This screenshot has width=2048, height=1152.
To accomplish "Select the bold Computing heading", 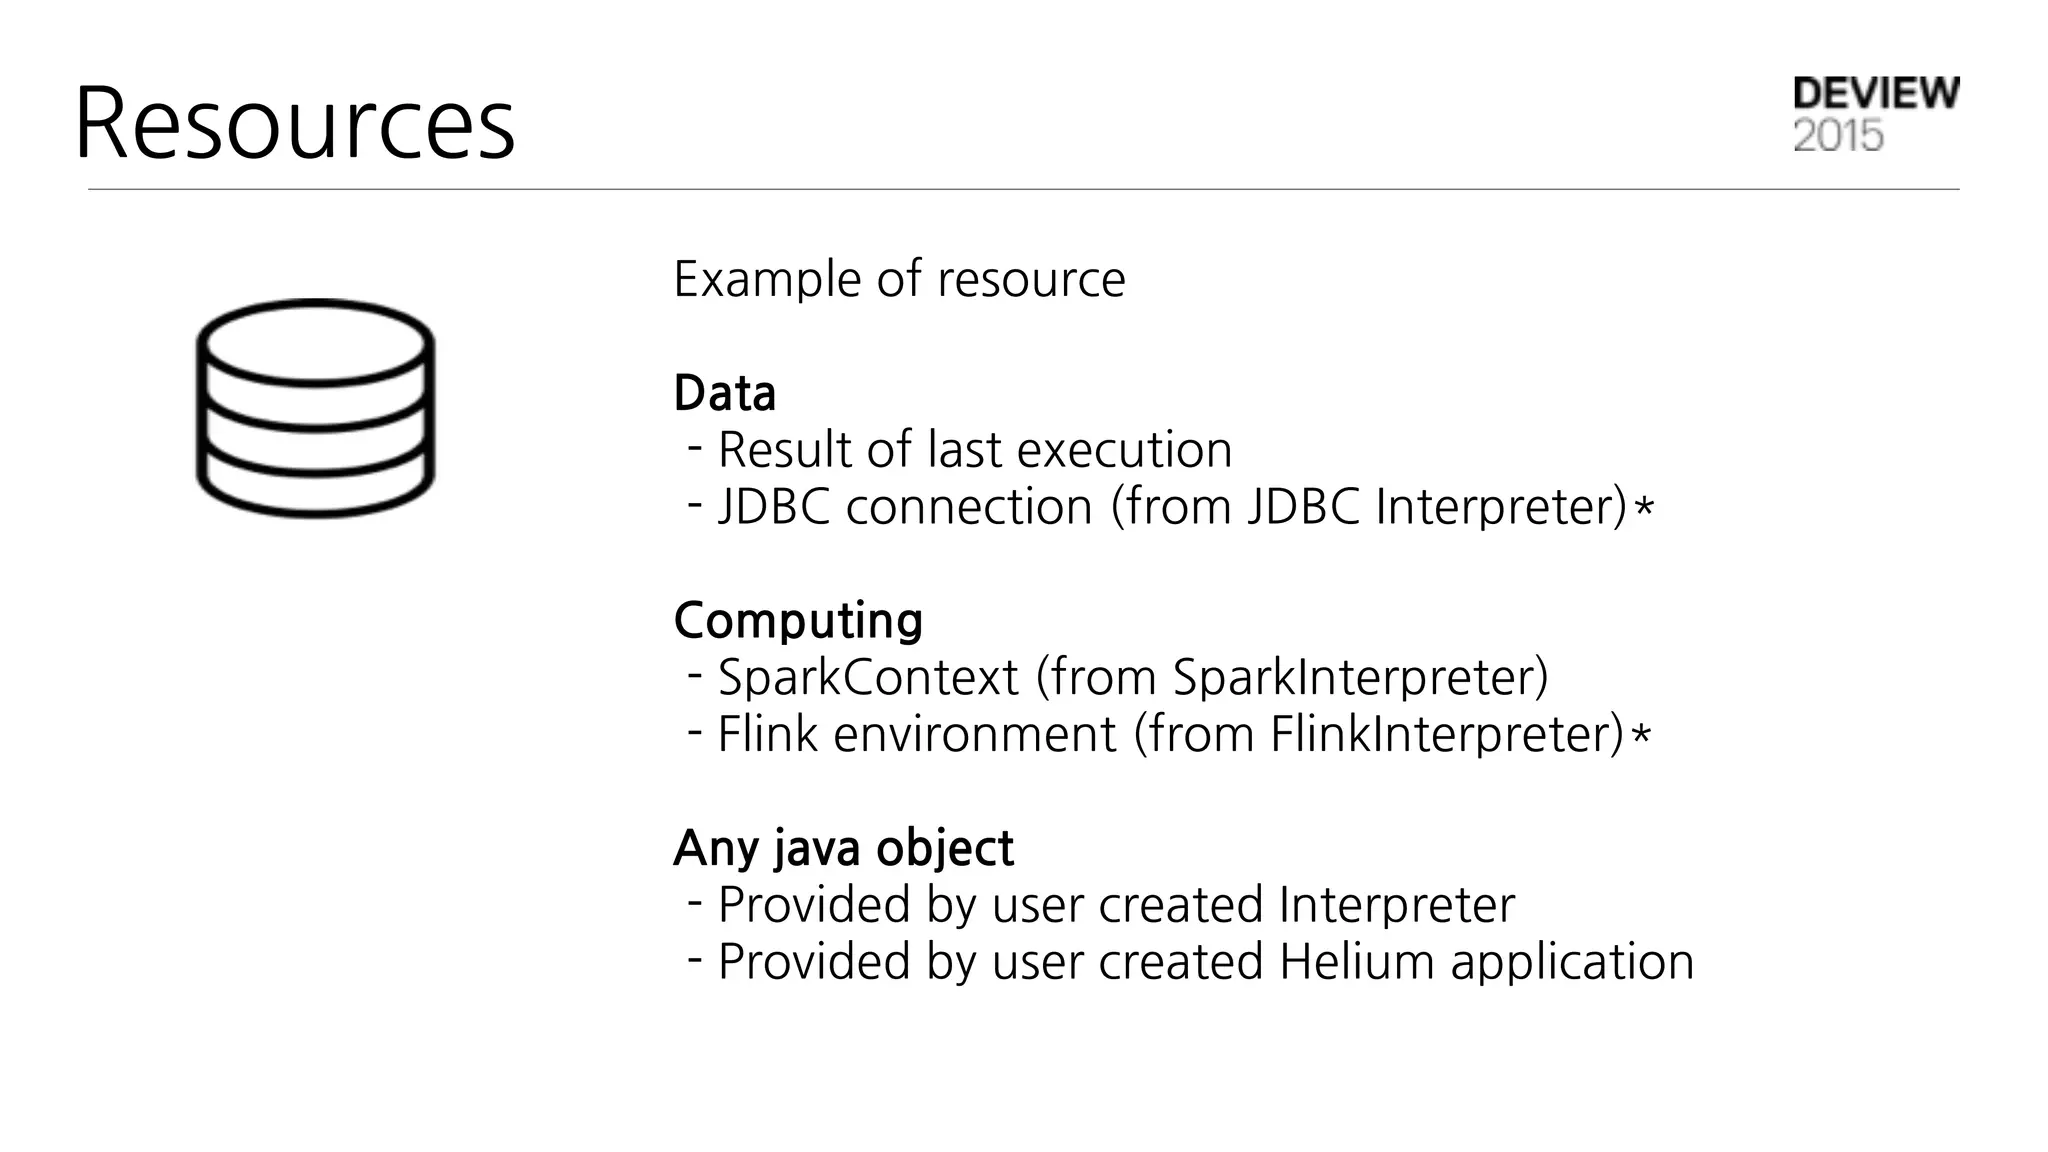I will 798,620.
